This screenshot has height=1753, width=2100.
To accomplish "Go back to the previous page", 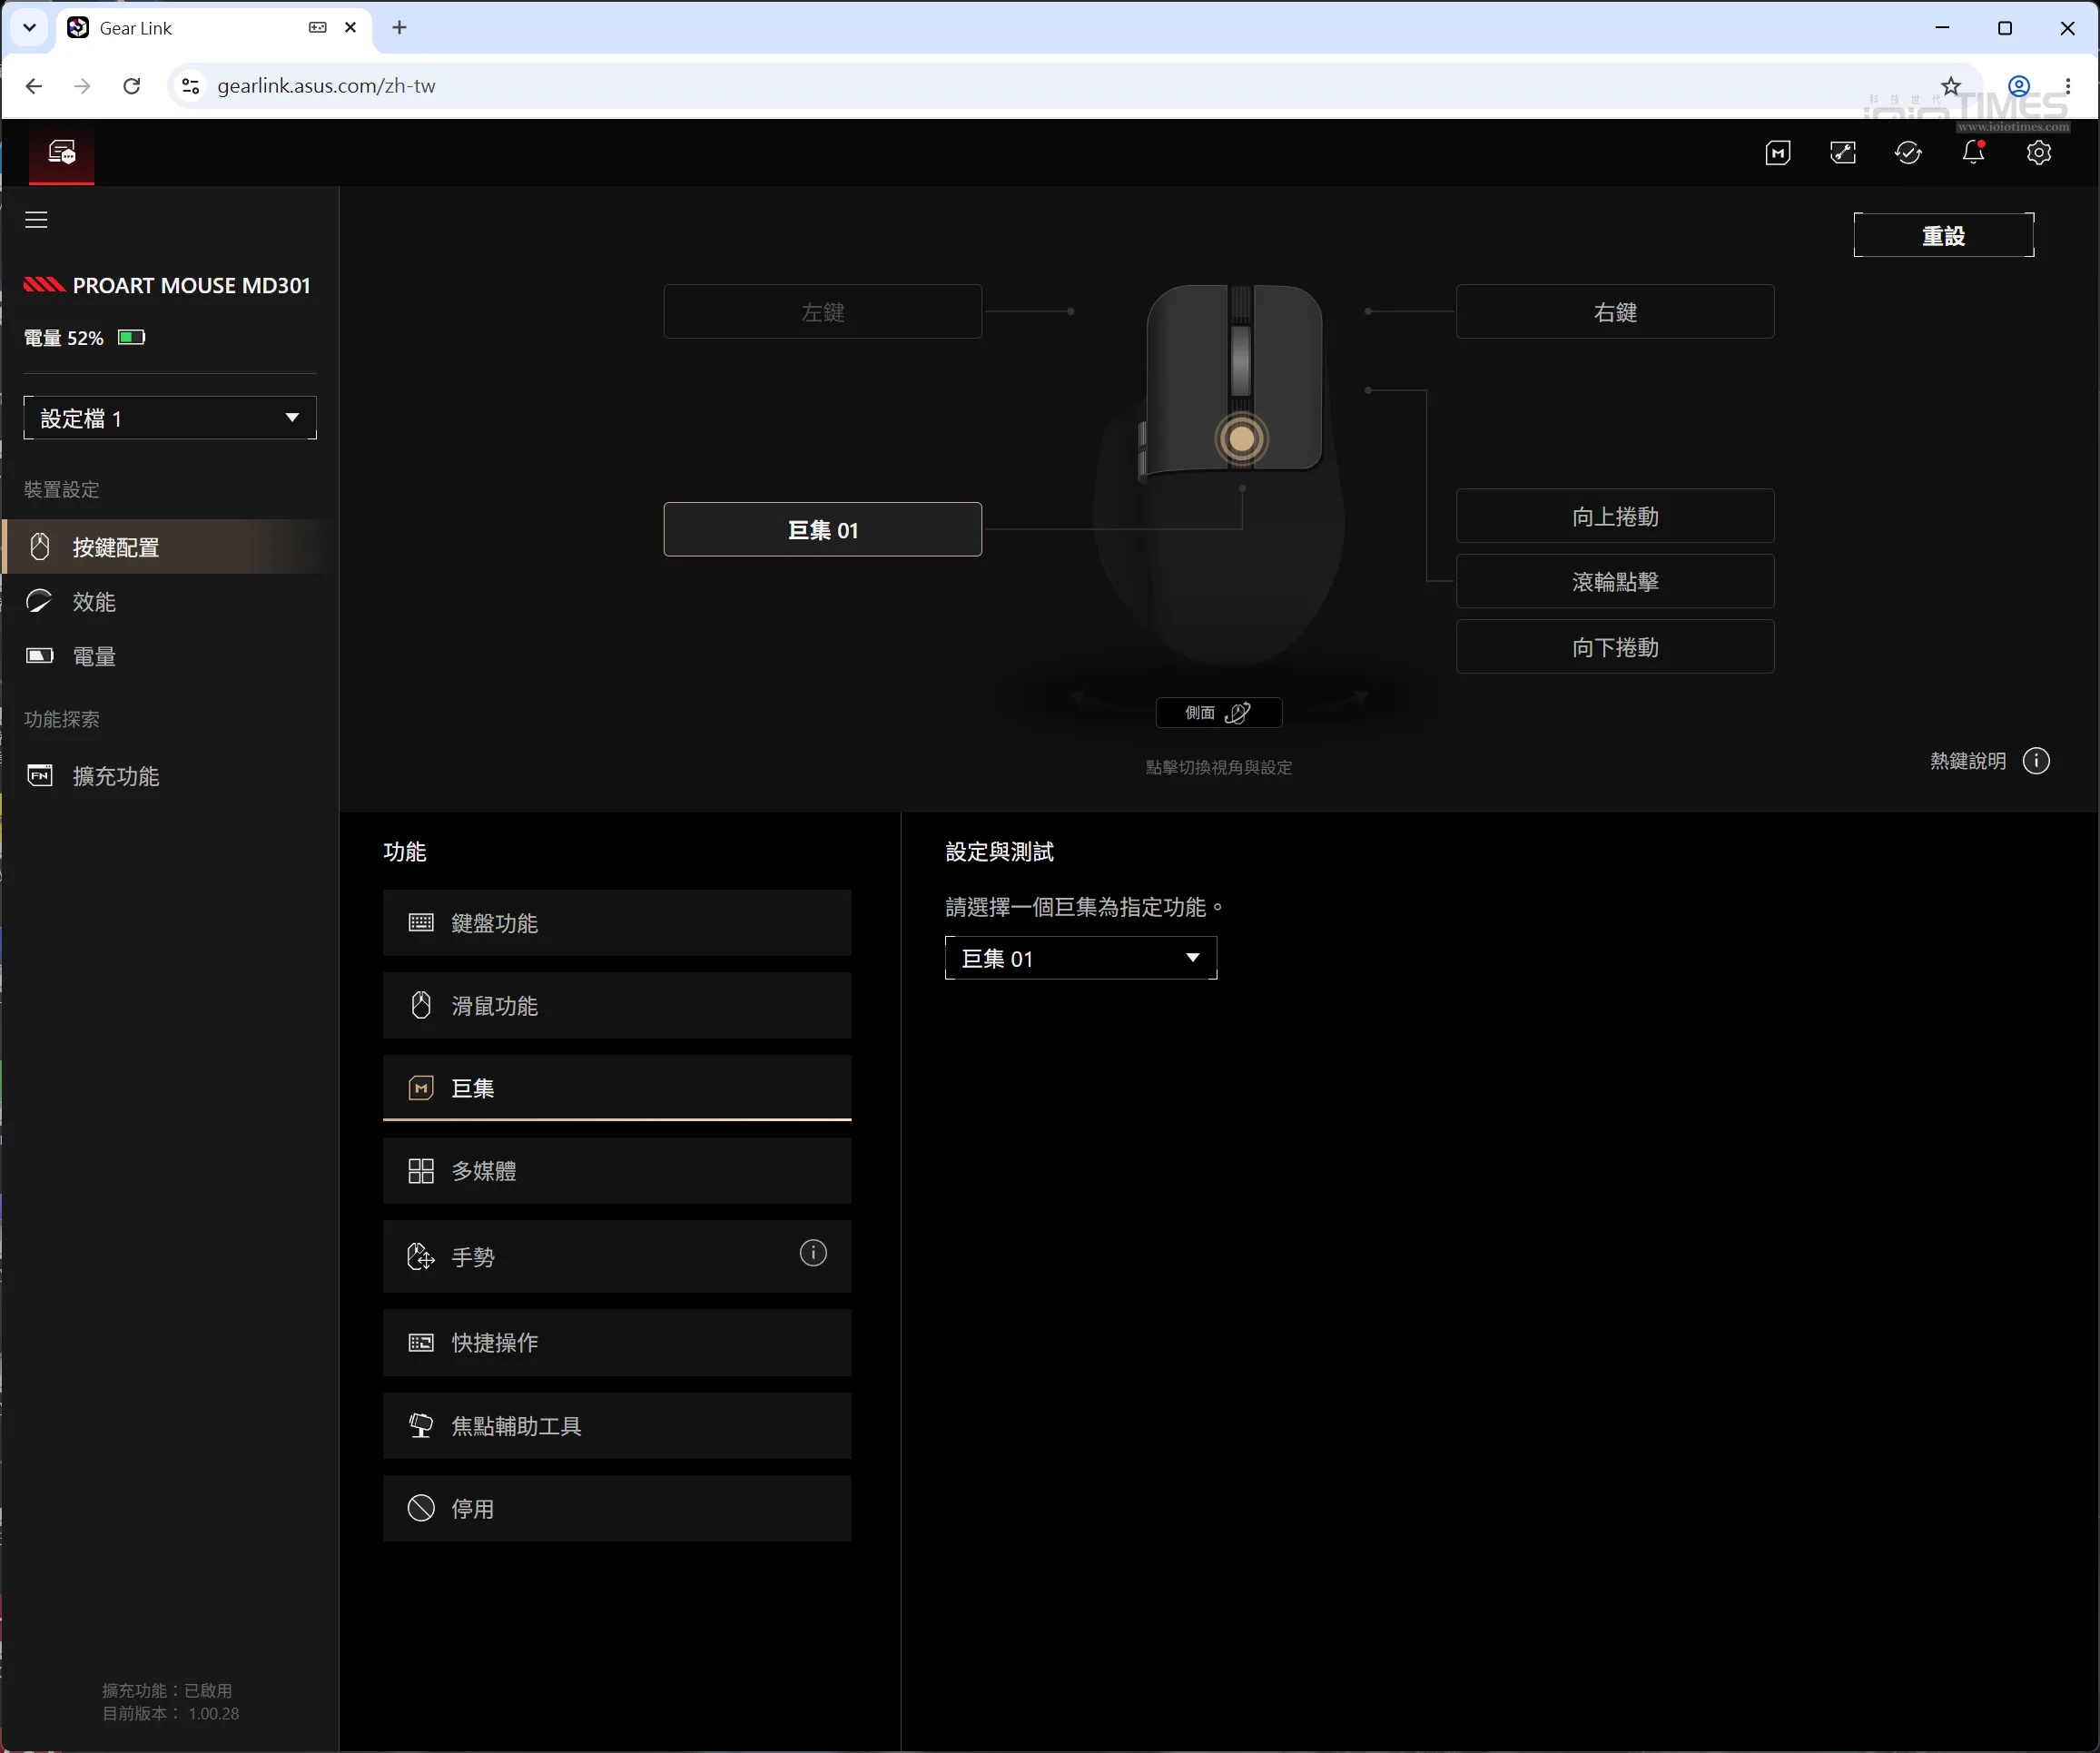I will [x=34, y=86].
